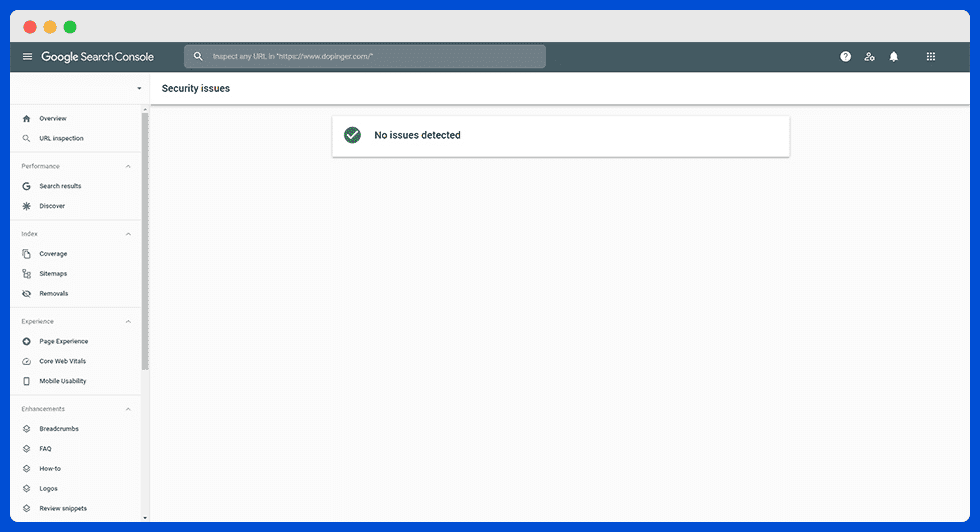980x532 pixels.
Task: Click the sidebar scroll down arrow
Action: click(x=145, y=518)
